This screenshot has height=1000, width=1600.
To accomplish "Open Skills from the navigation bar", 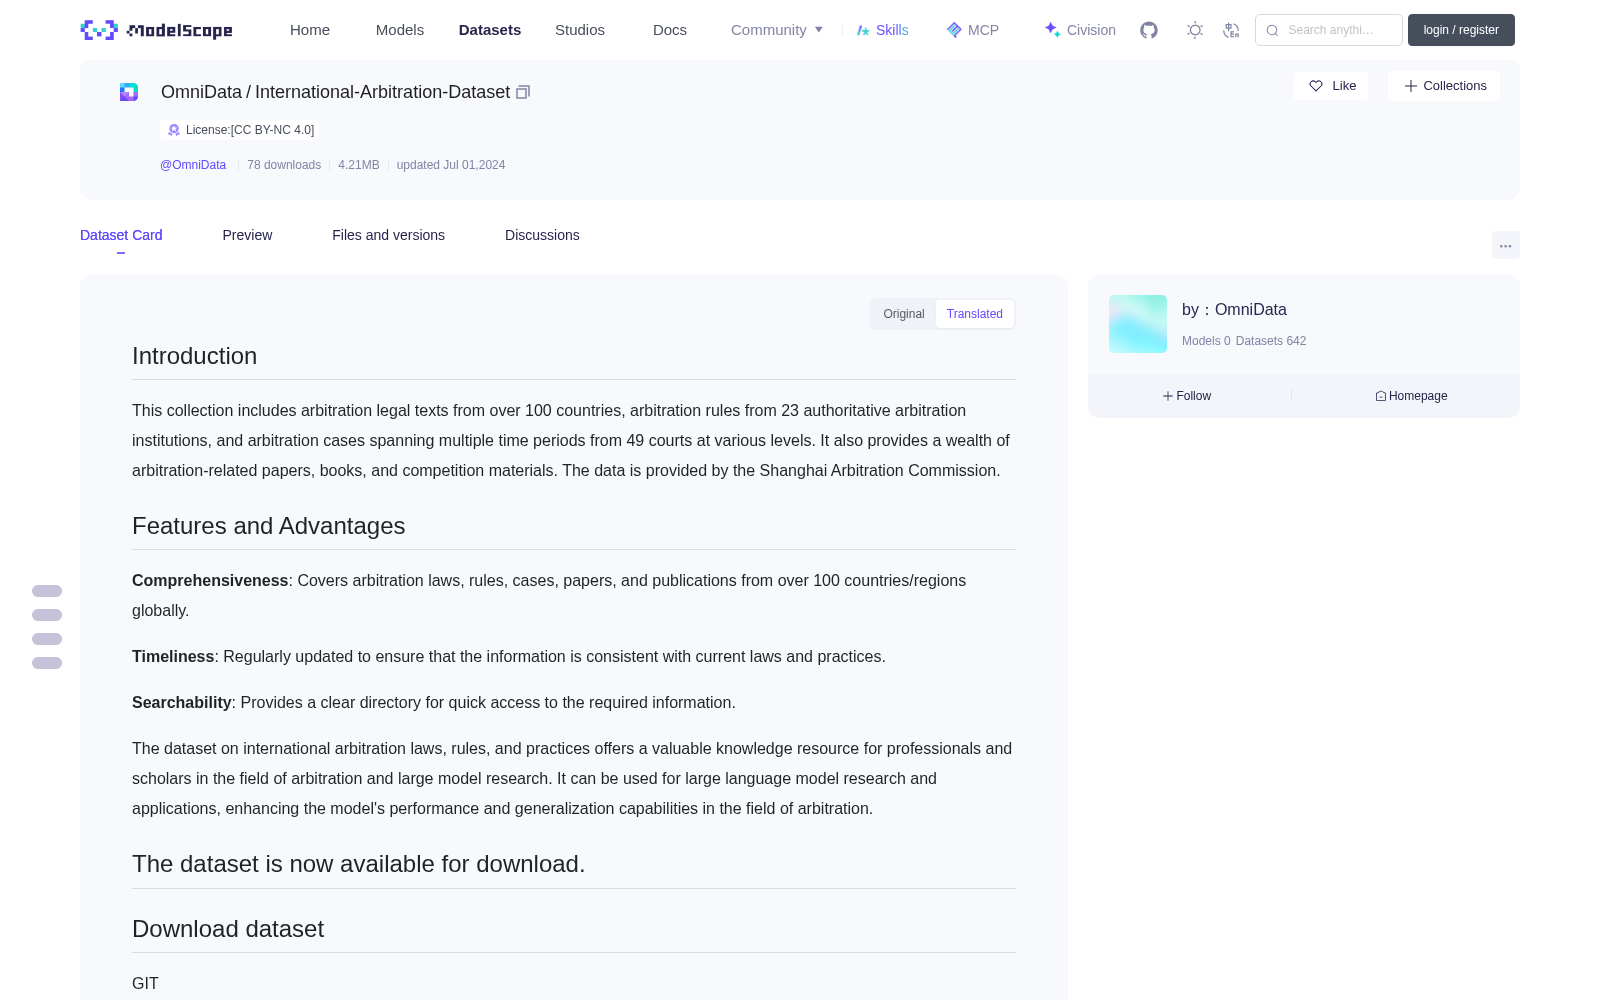I will click(x=883, y=30).
